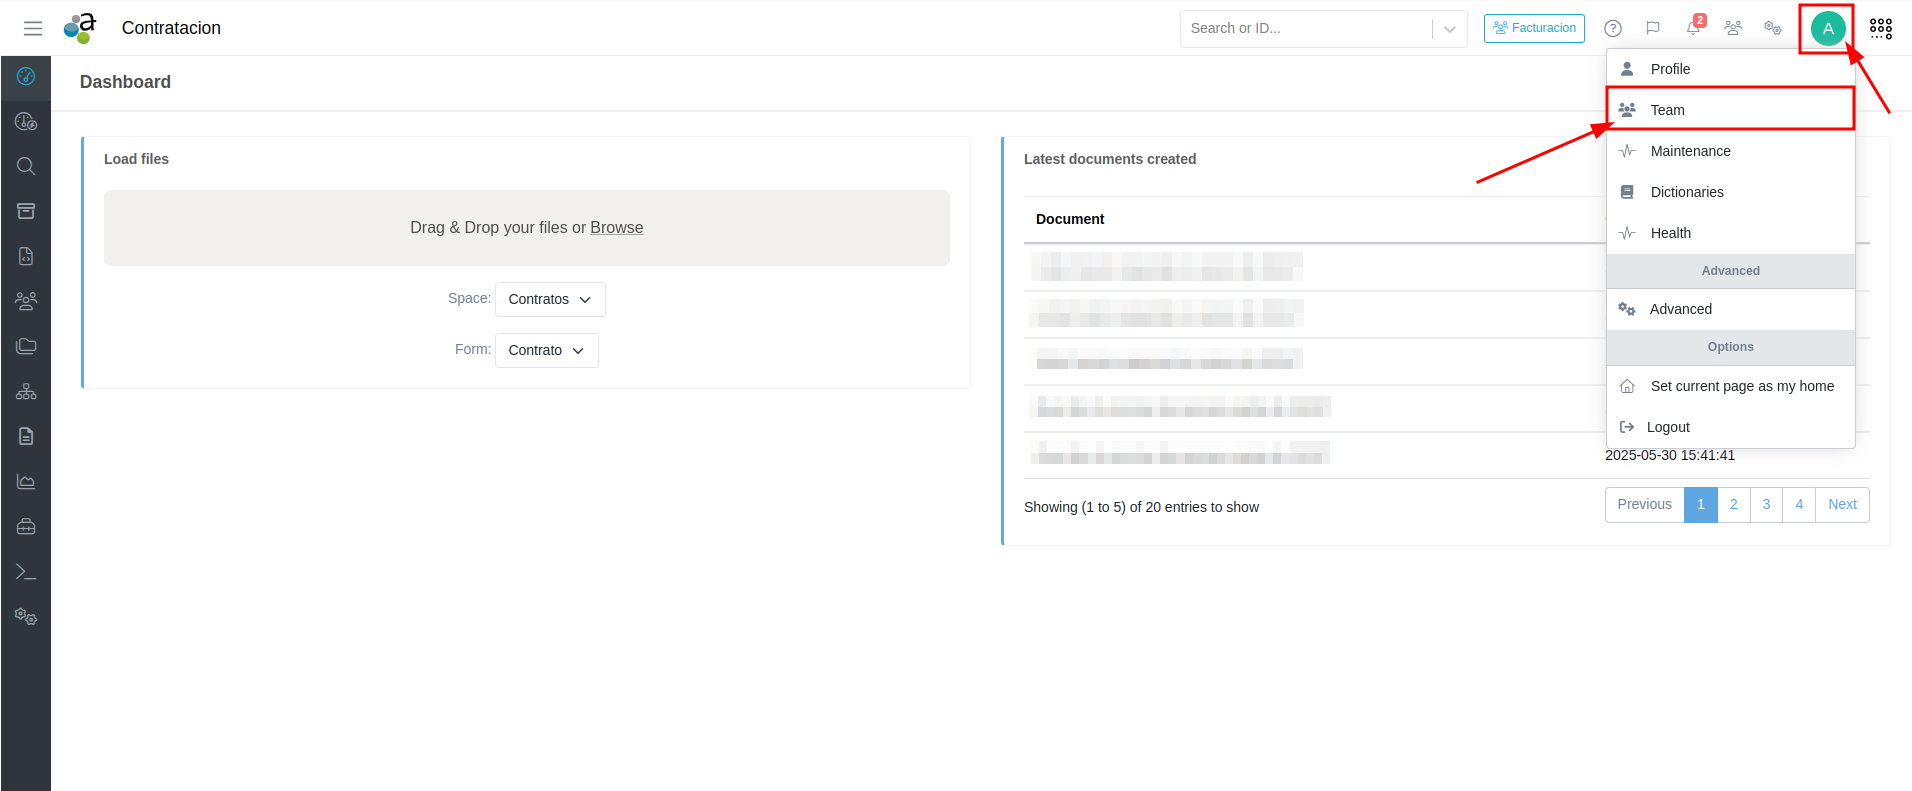1912x791 pixels.
Task: Click the Facturacion button
Action: [x=1534, y=28]
